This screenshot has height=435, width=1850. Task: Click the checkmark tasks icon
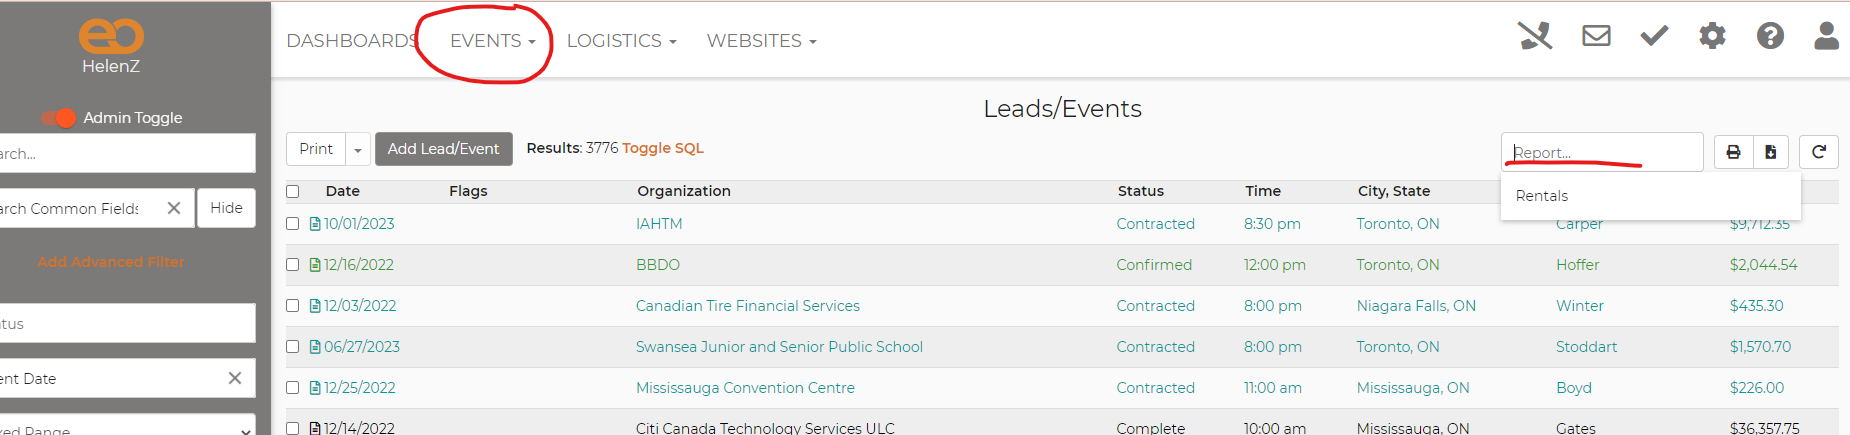tap(1654, 37)
